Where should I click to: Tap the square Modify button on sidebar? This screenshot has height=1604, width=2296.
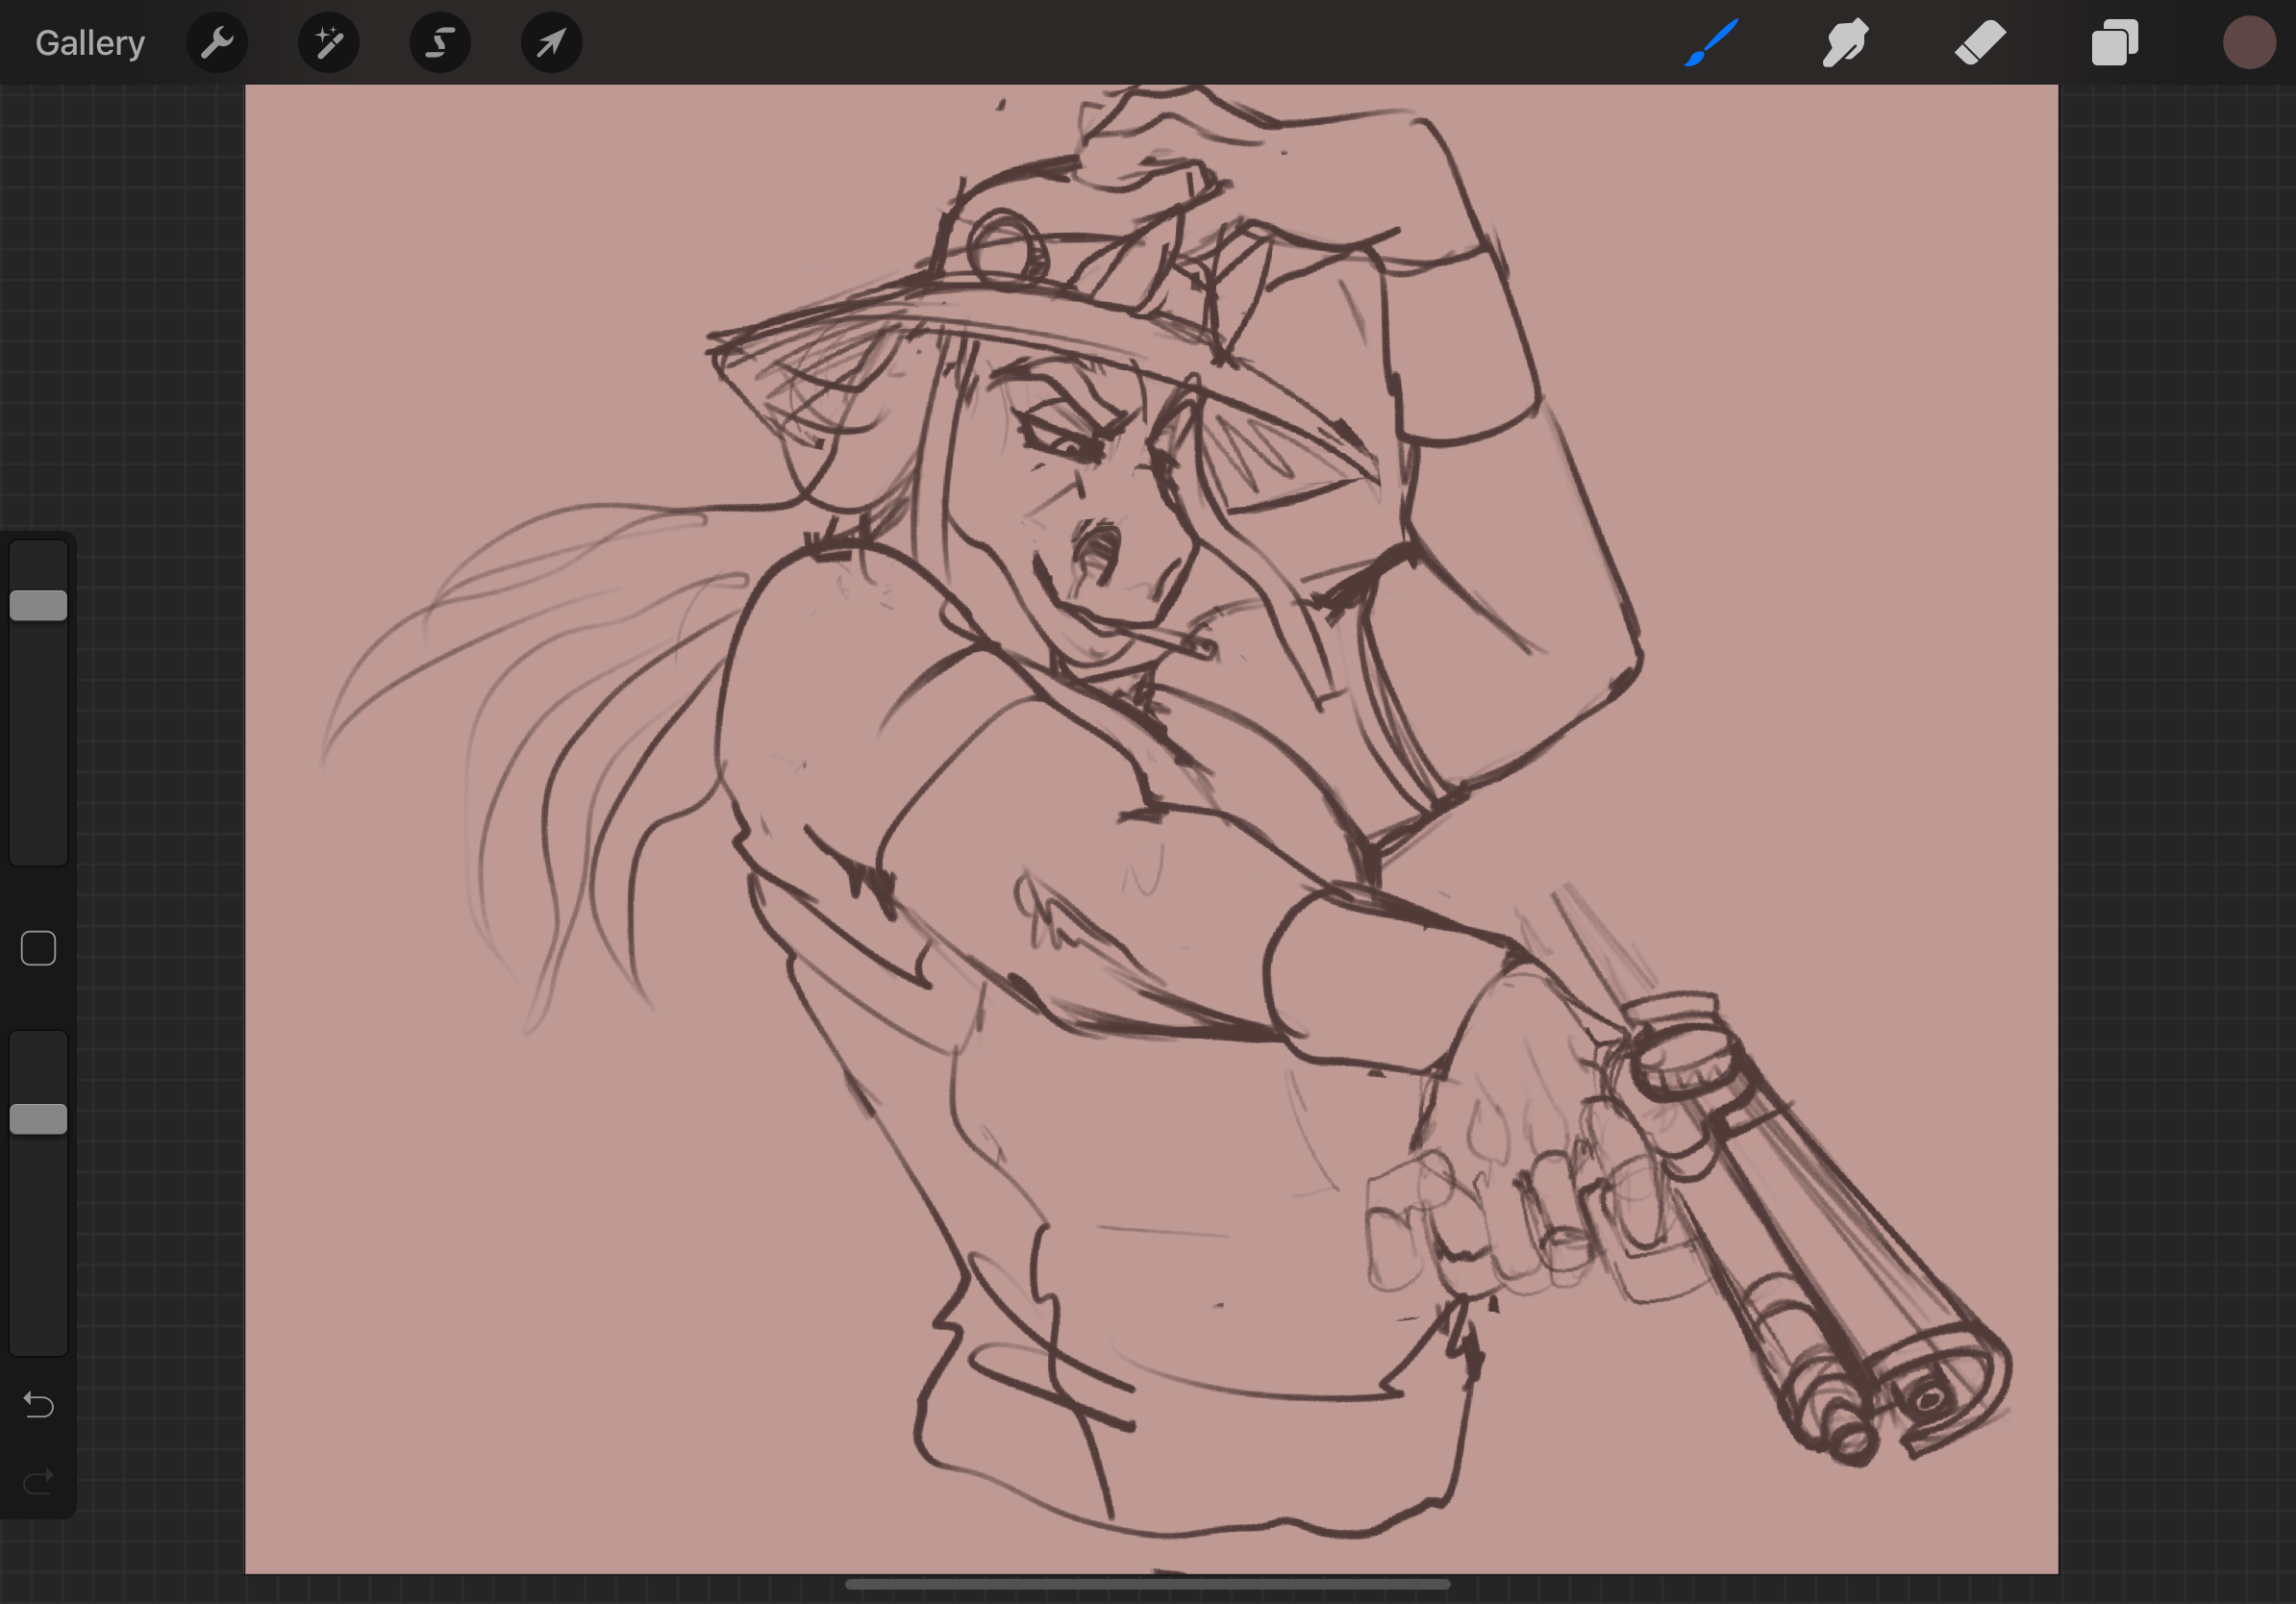coord(38,948)
